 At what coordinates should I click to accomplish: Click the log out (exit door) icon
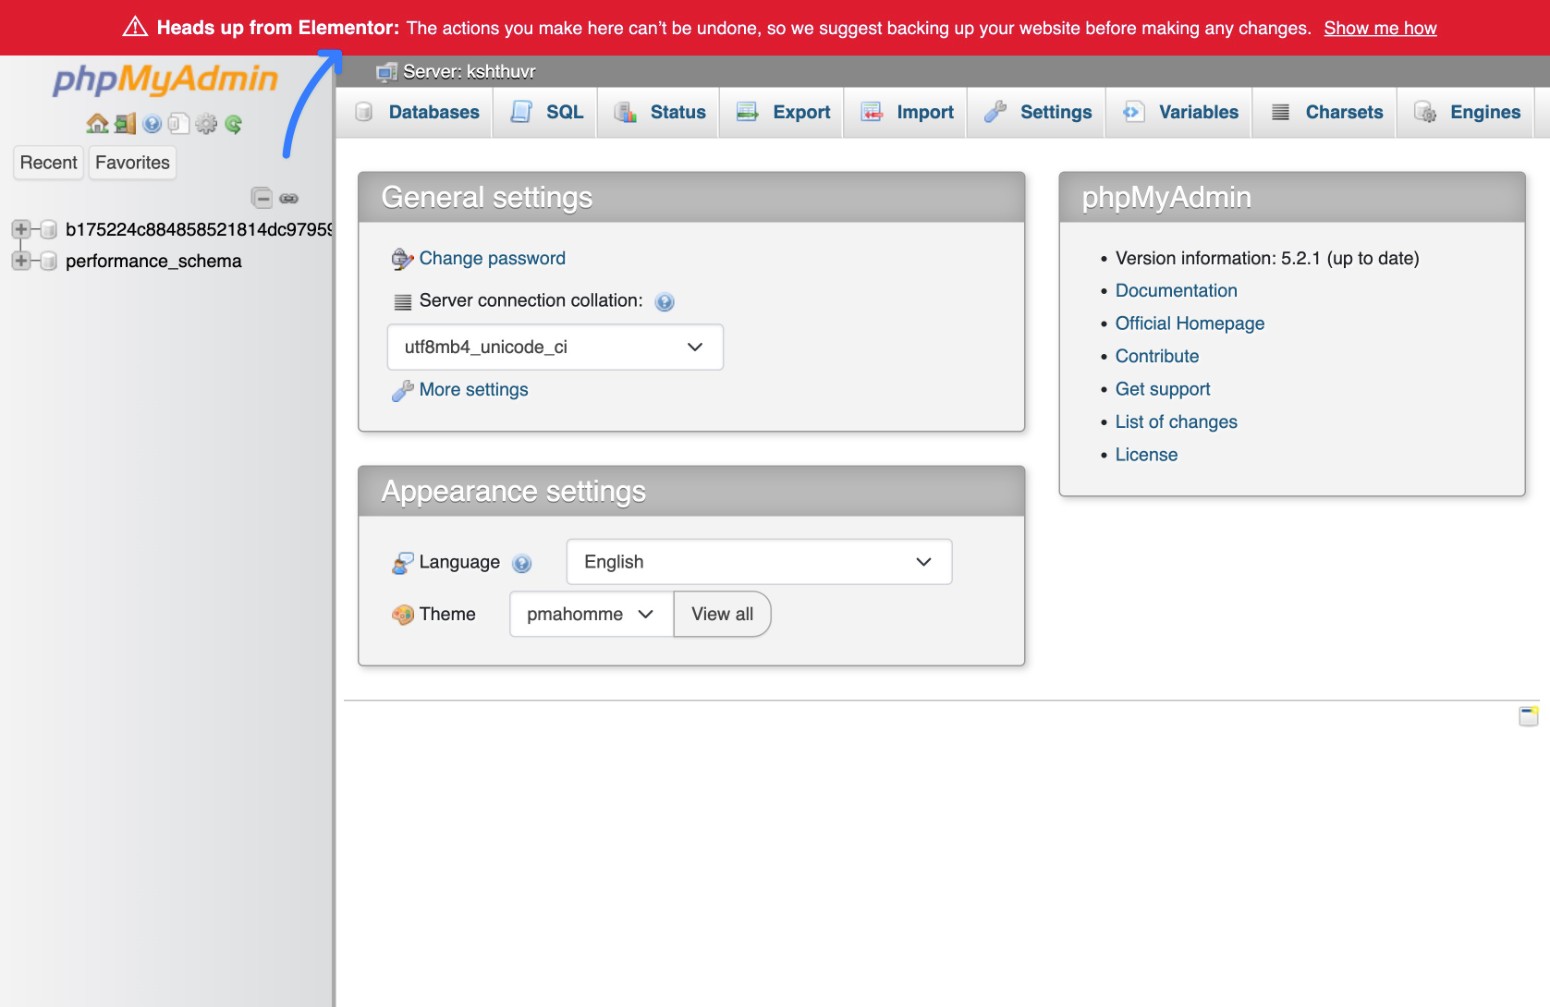[125, 123]
